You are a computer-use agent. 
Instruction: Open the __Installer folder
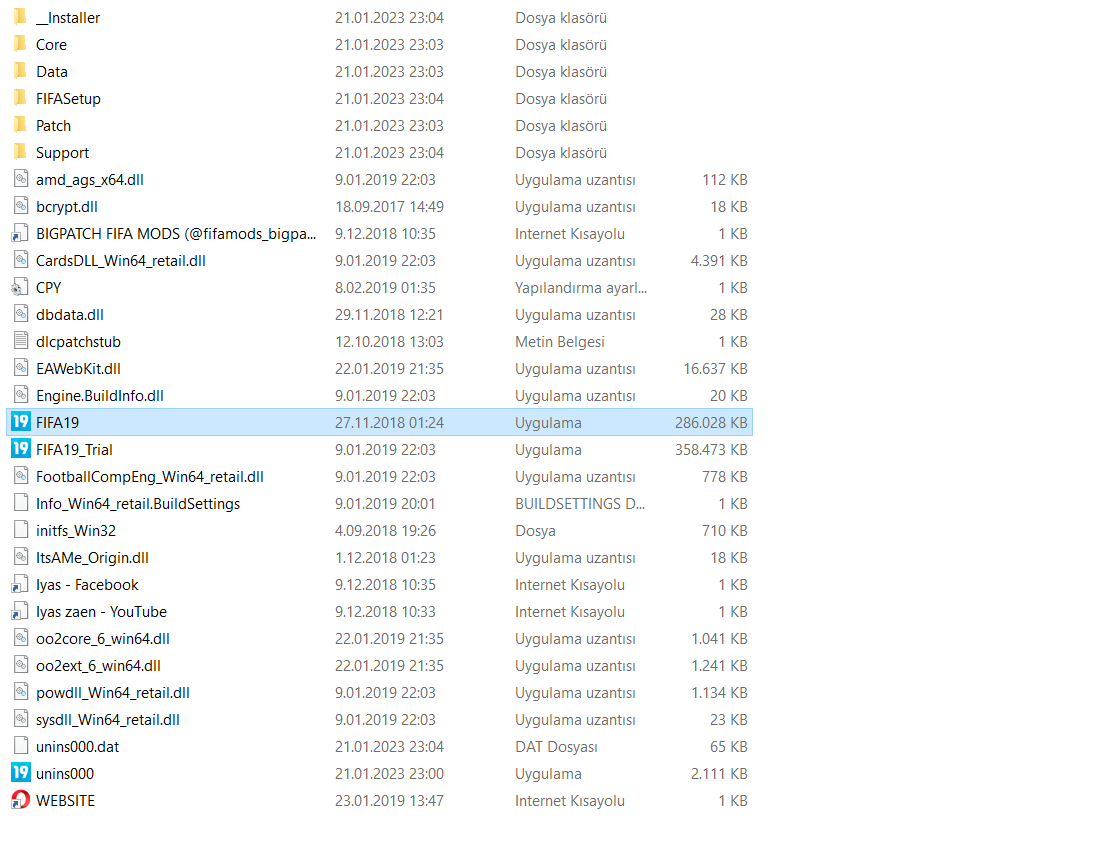pos(20,17)
